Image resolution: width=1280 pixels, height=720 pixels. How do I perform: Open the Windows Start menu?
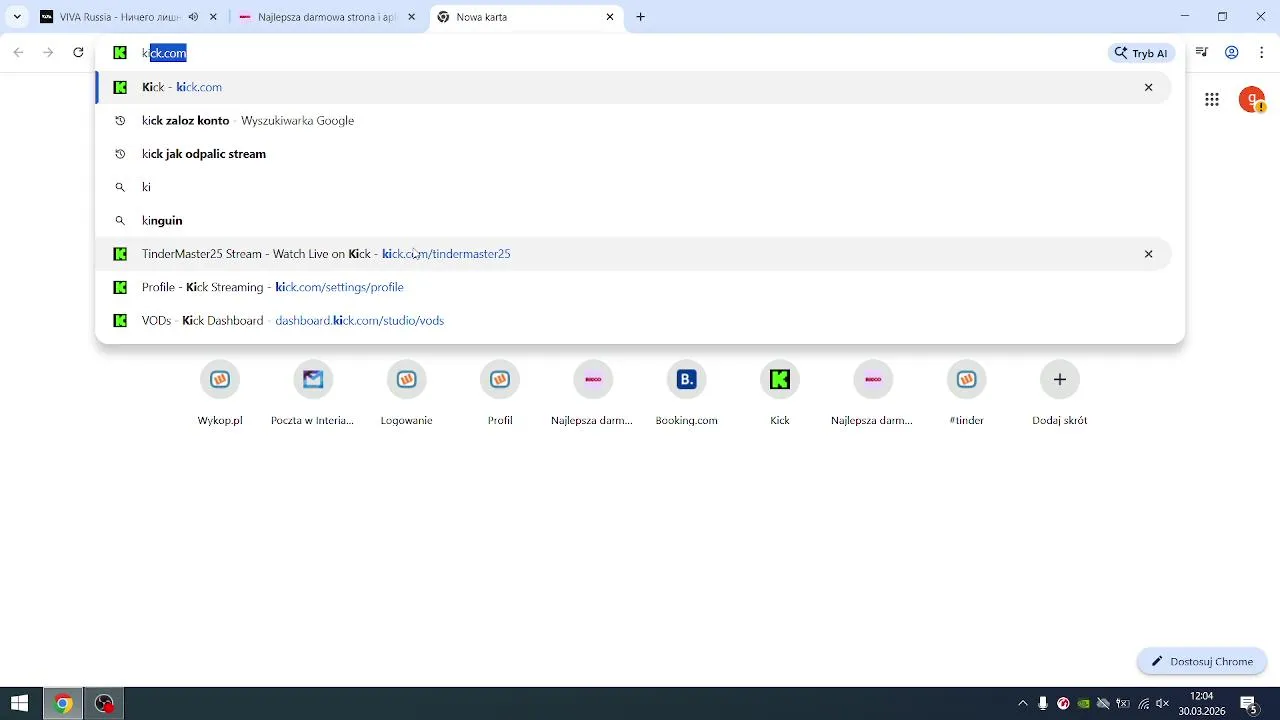[x=19, y=704]
